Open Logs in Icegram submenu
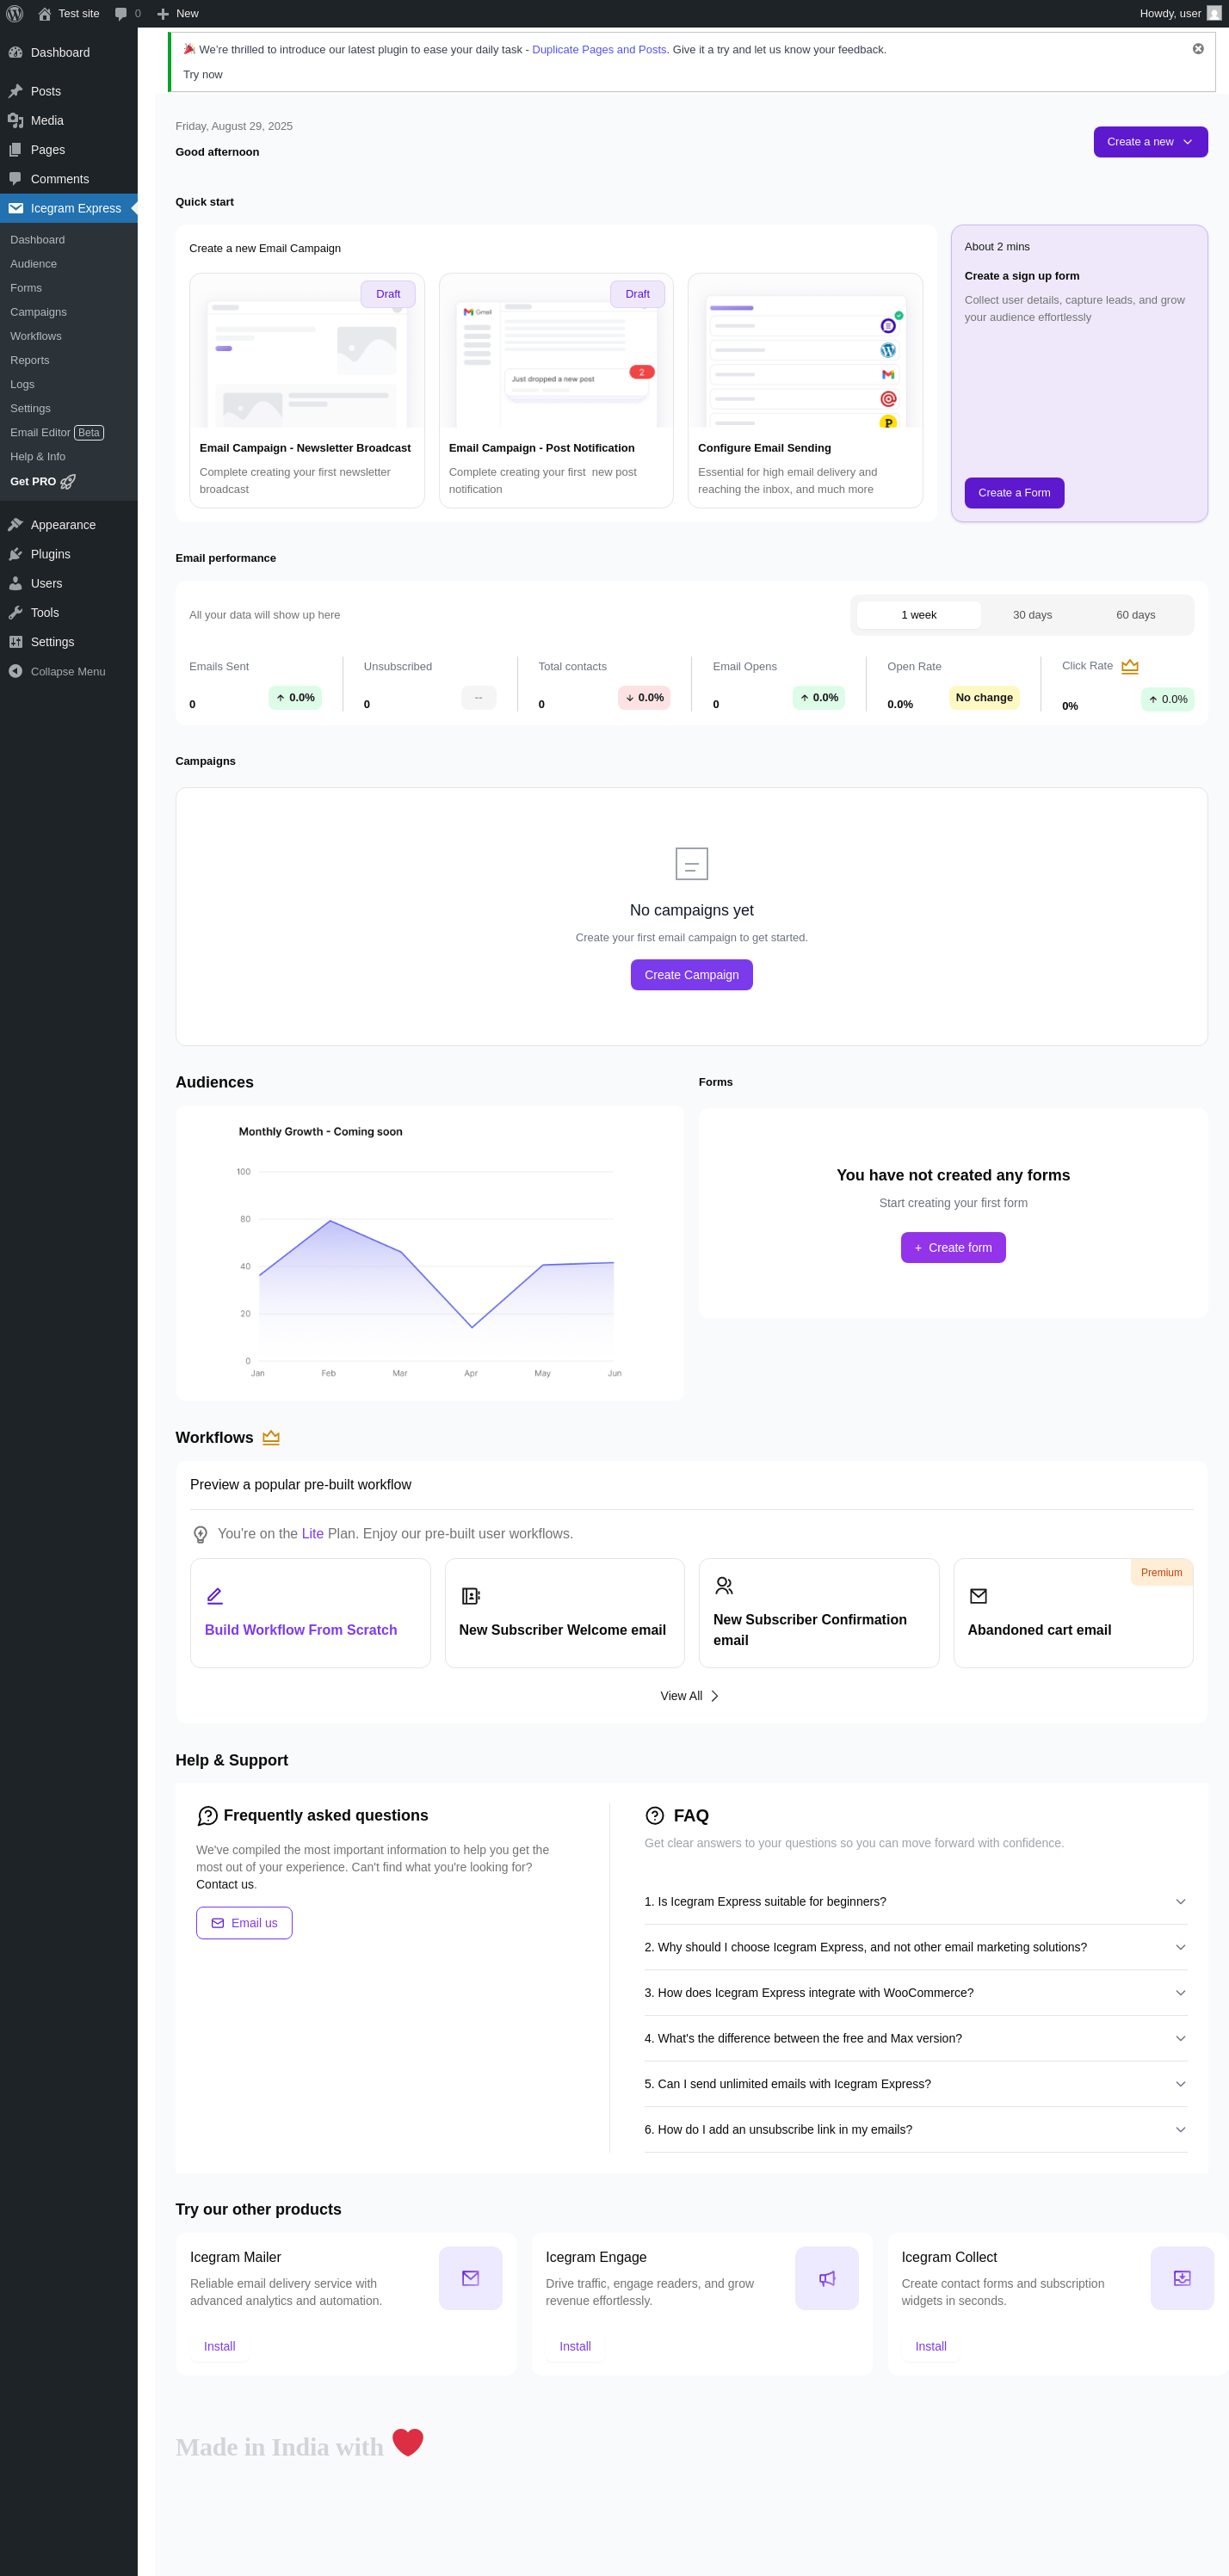This screenshot has height=2576, width=1229. point(68,384)
